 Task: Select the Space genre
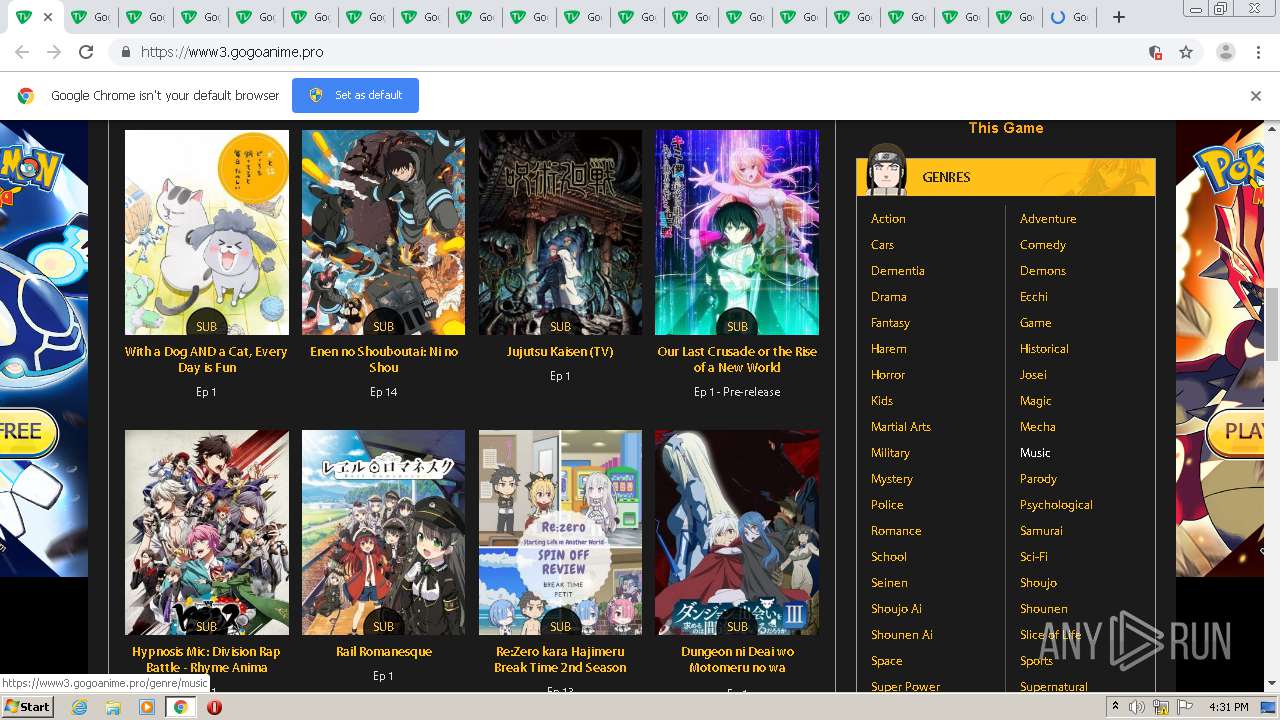(x=887, y=661)
